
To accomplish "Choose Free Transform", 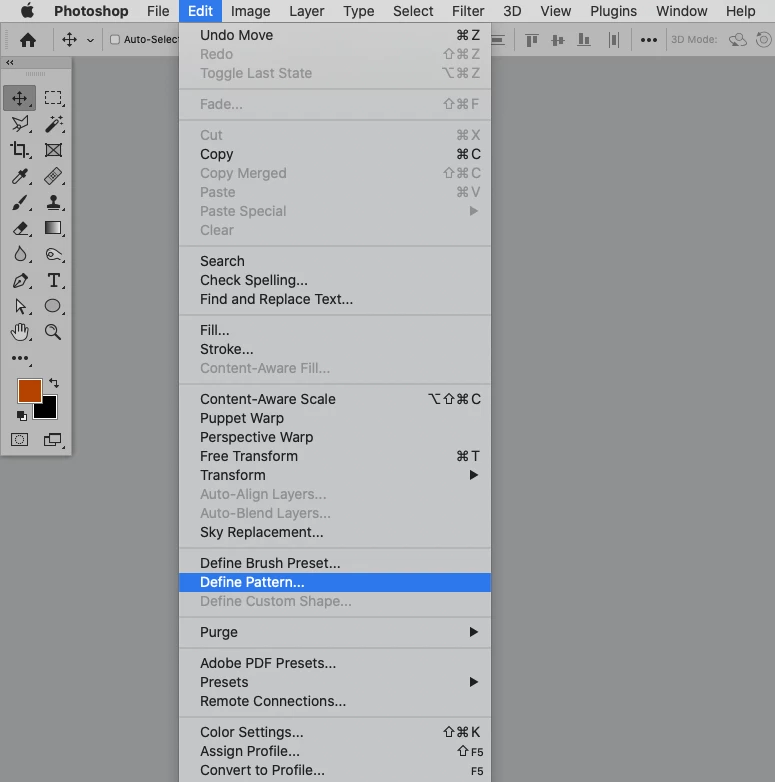I will click(x=335, y=456).
